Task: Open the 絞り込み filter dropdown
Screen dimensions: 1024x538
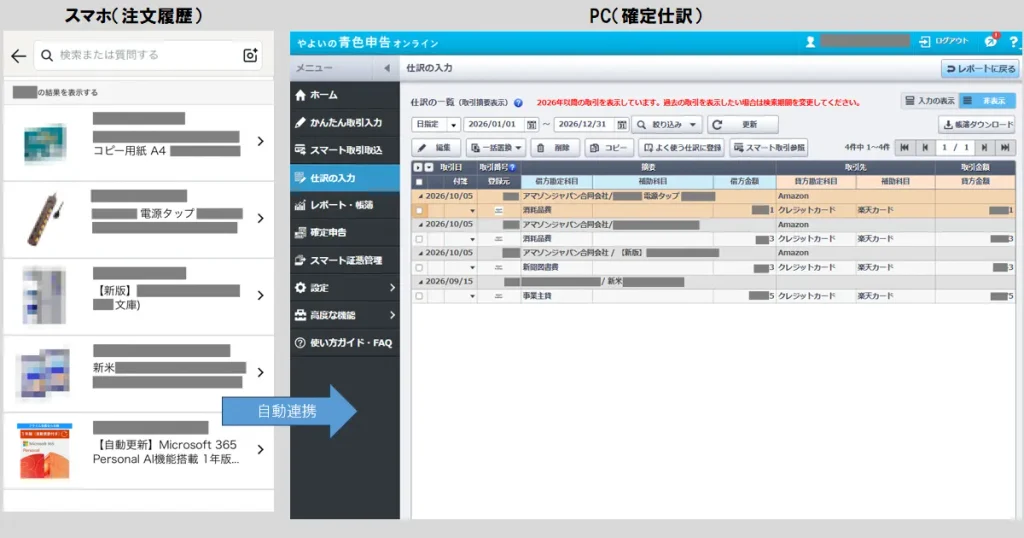Action: 667,124
